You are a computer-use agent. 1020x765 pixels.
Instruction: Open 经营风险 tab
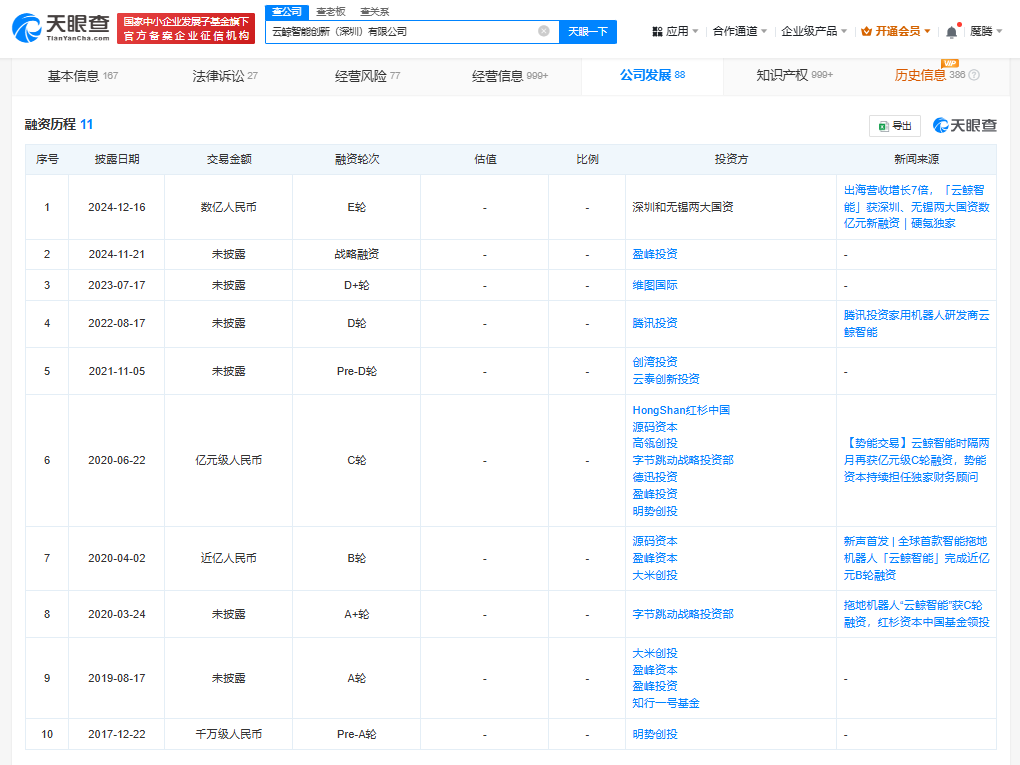click(x=368, y=76)
